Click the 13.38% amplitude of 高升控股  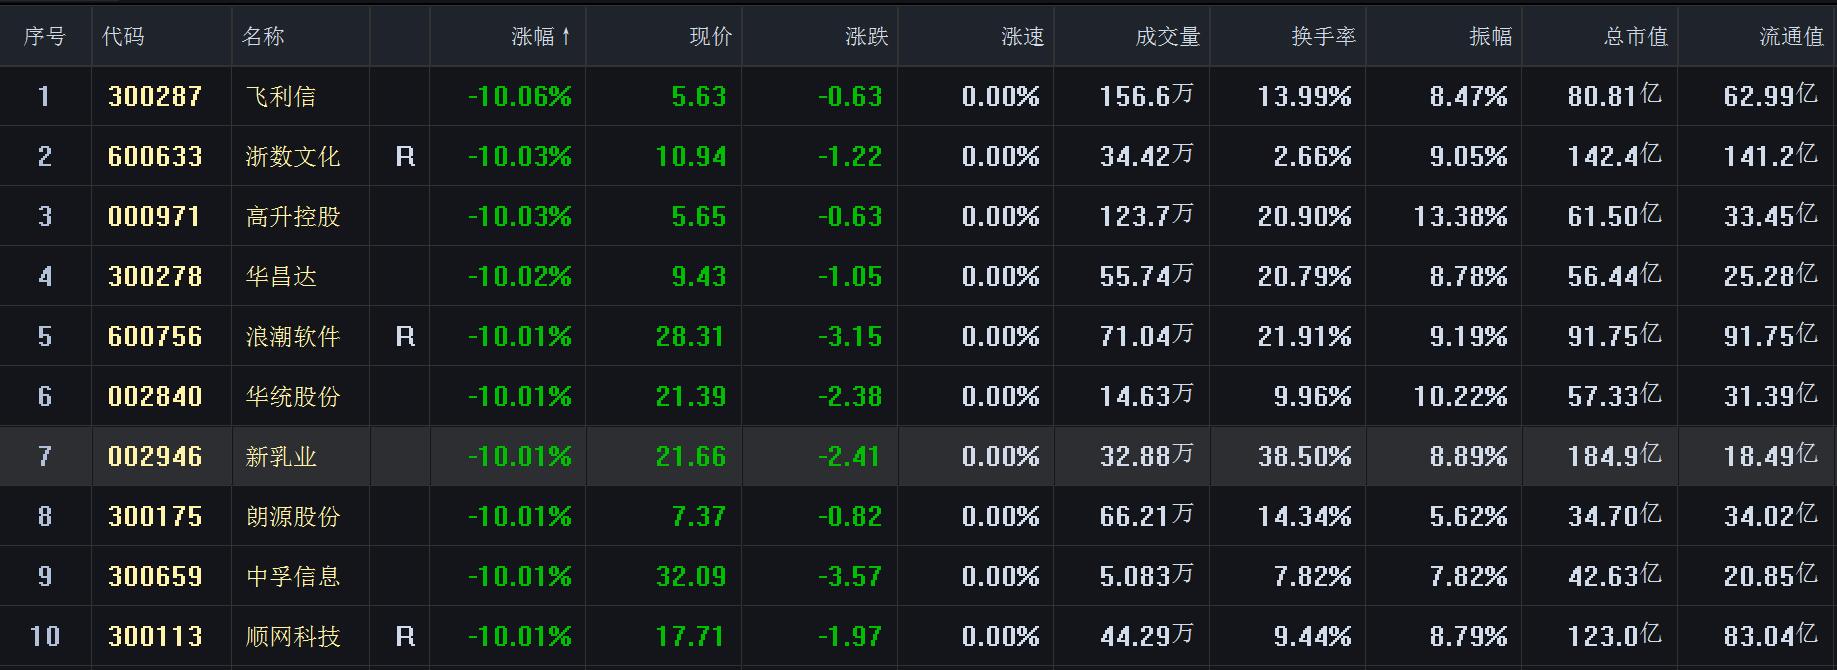tap(1460, 217)
